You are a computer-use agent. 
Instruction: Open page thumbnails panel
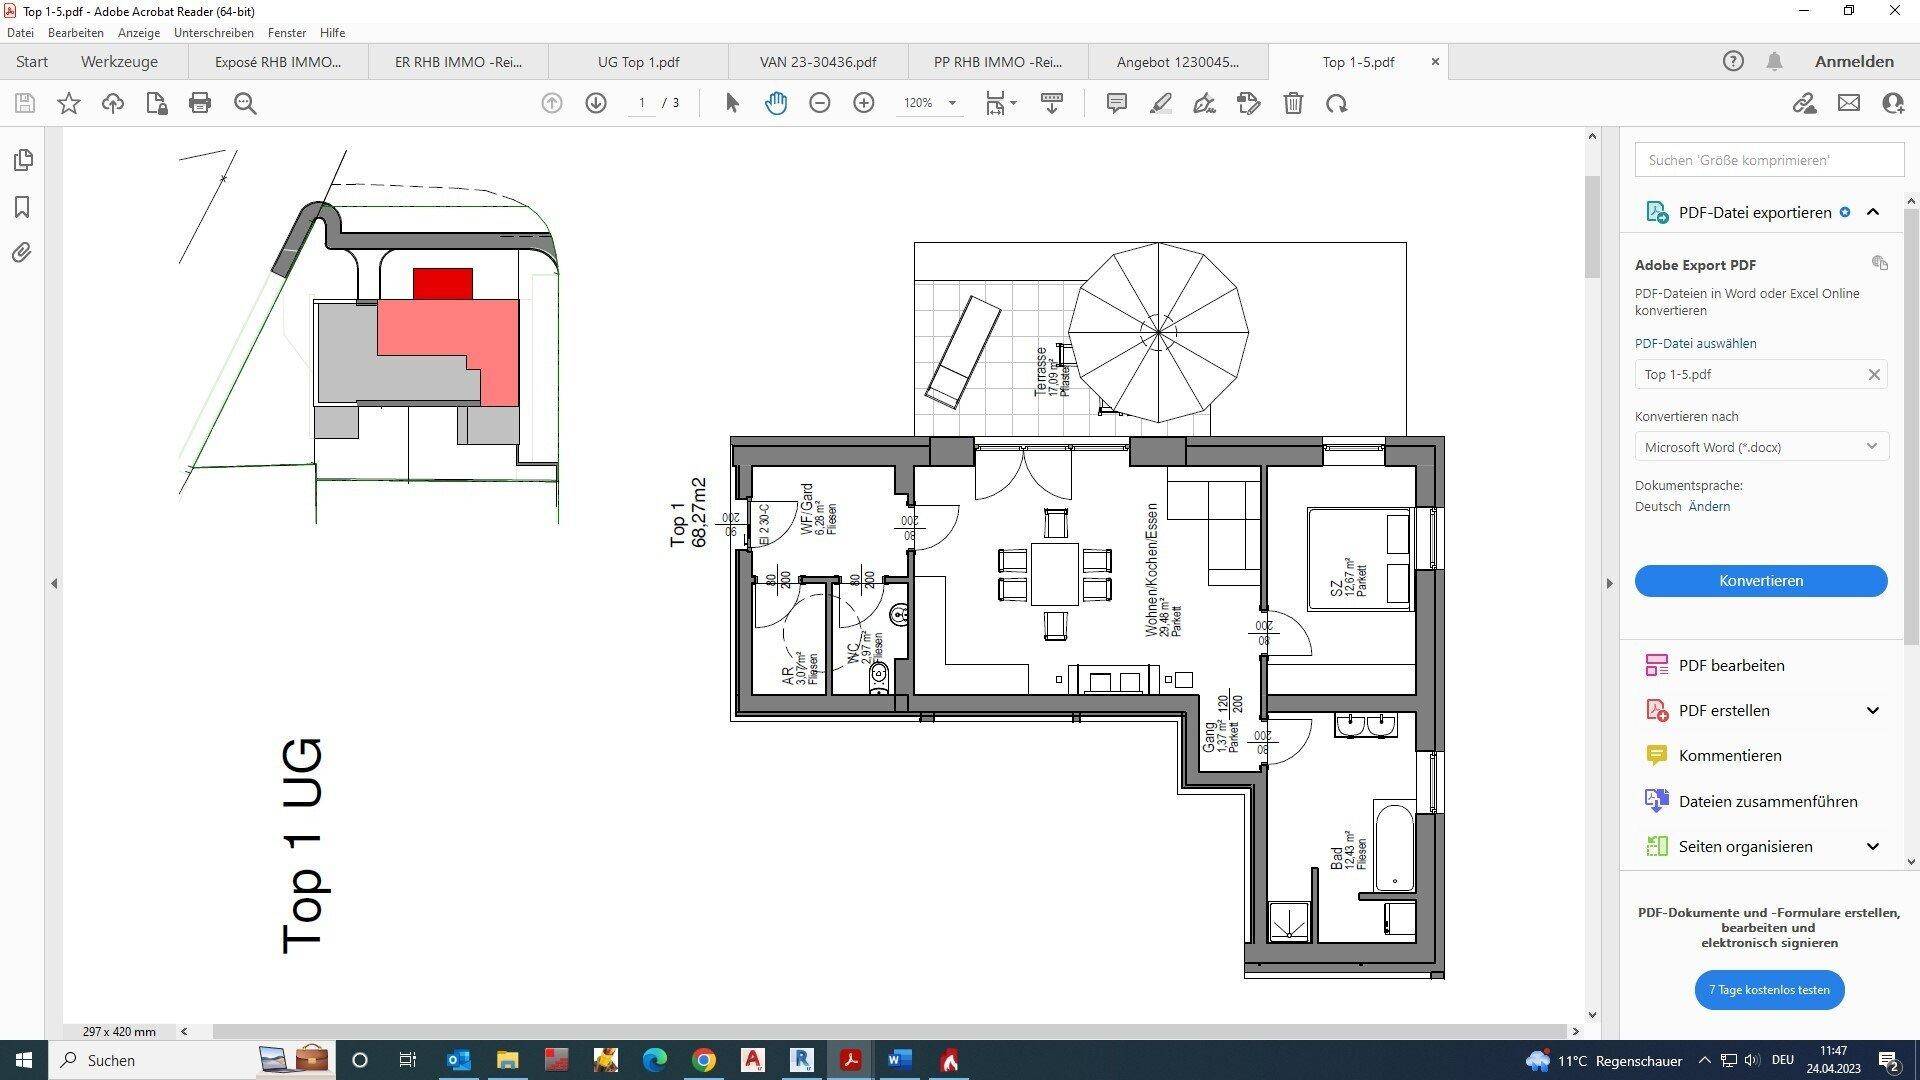22,160
